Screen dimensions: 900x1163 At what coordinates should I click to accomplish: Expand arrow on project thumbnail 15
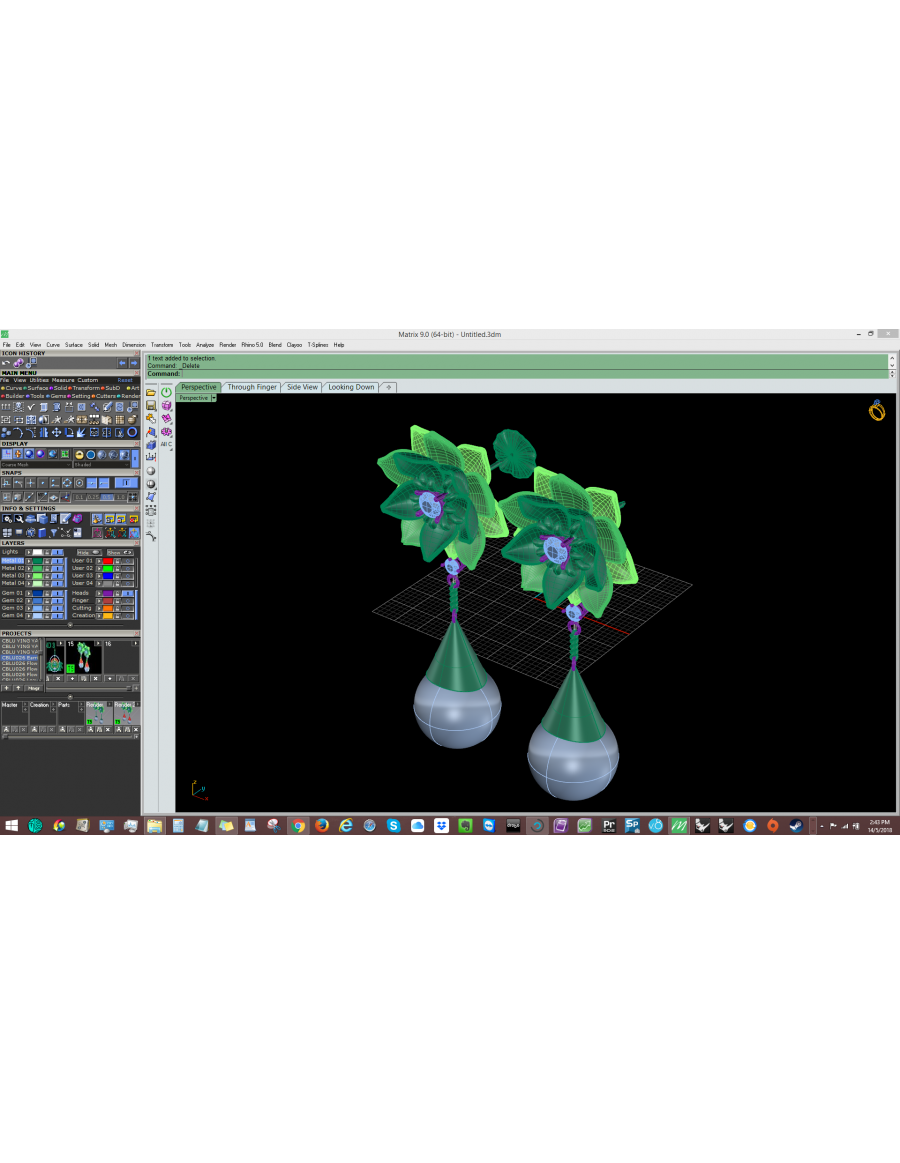click(x=98, y=643)
